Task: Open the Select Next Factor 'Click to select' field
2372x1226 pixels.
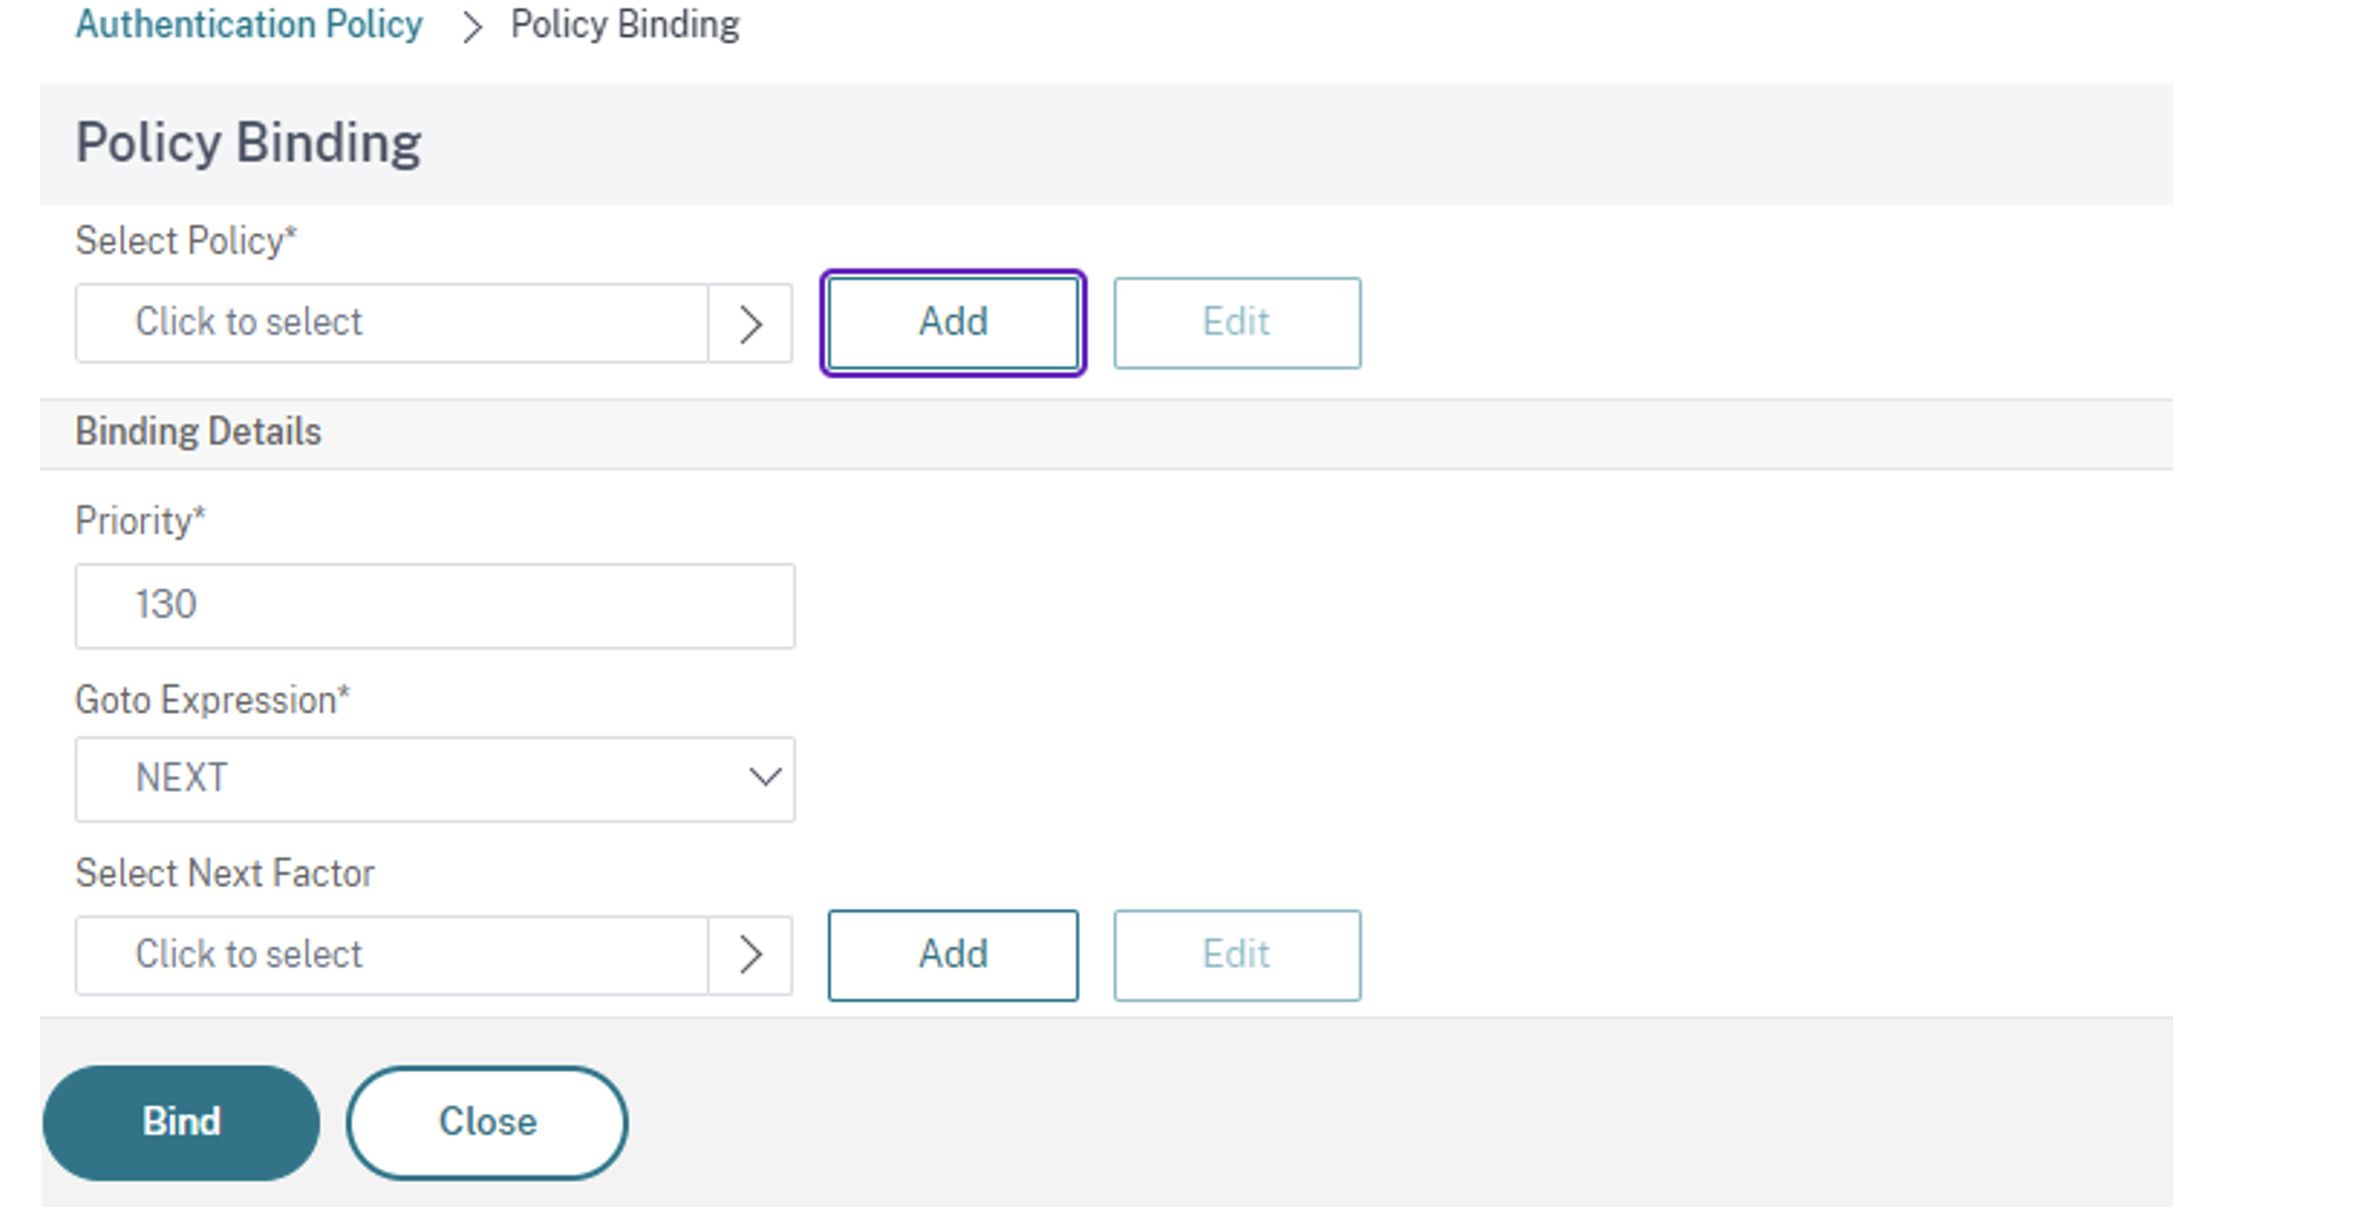Action: pyautogui.click(x=392, y=955)
